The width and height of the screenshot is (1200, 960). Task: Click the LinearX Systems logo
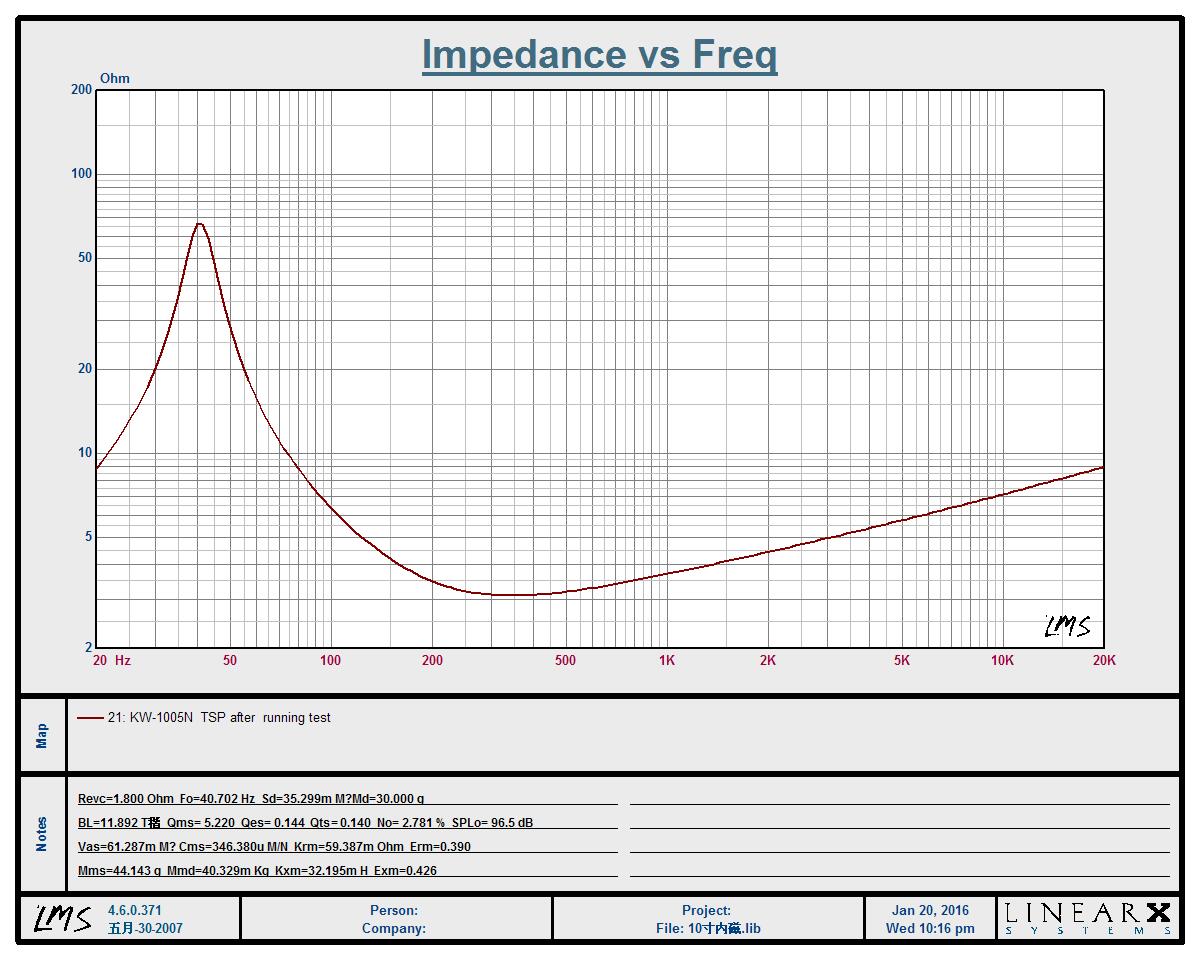(1087, 918)
